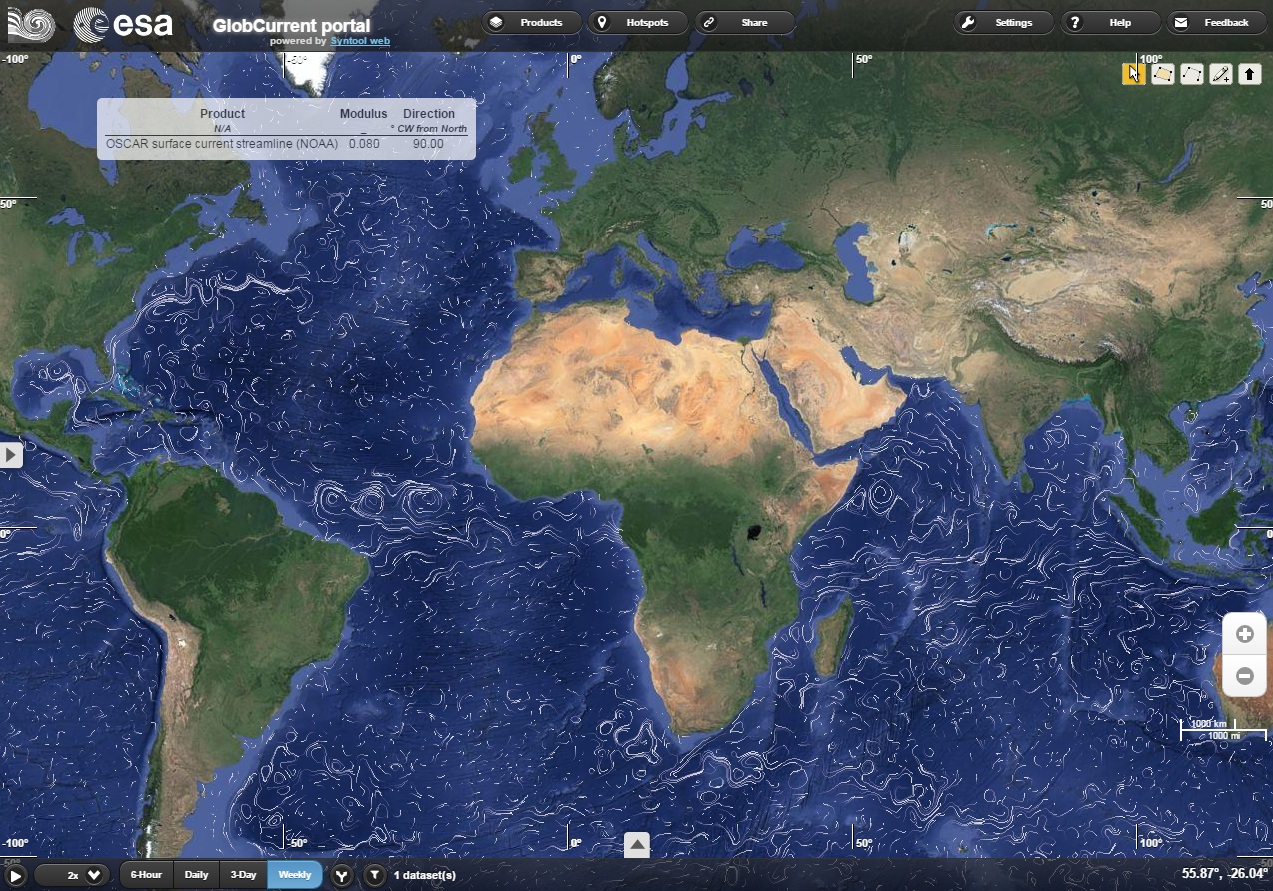Zoom in with the plus button
The image size is (1273, 891).
(1245, 634)
